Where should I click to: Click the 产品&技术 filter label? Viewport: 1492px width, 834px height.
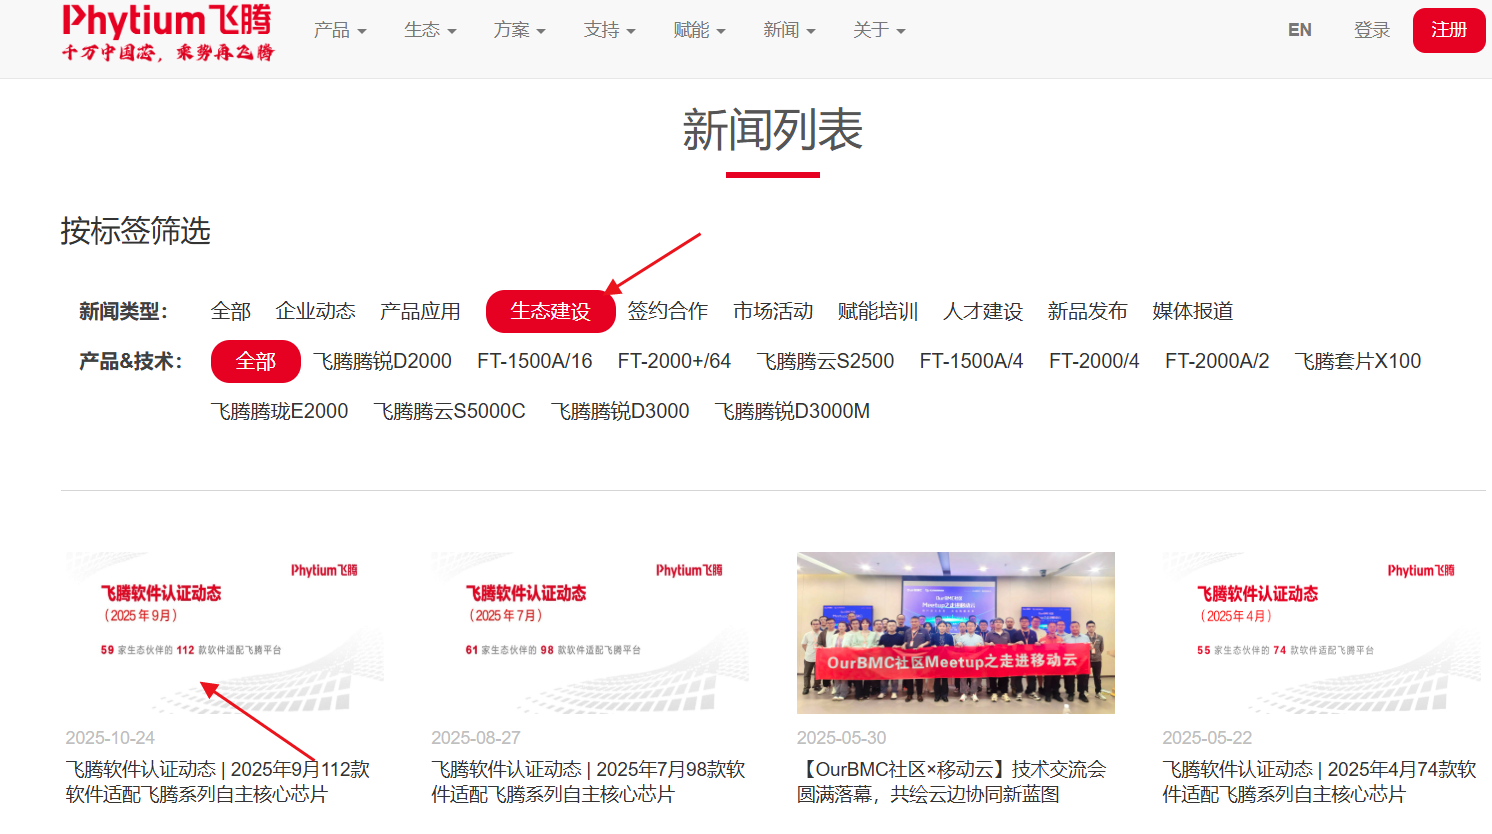tap(131, 361)
